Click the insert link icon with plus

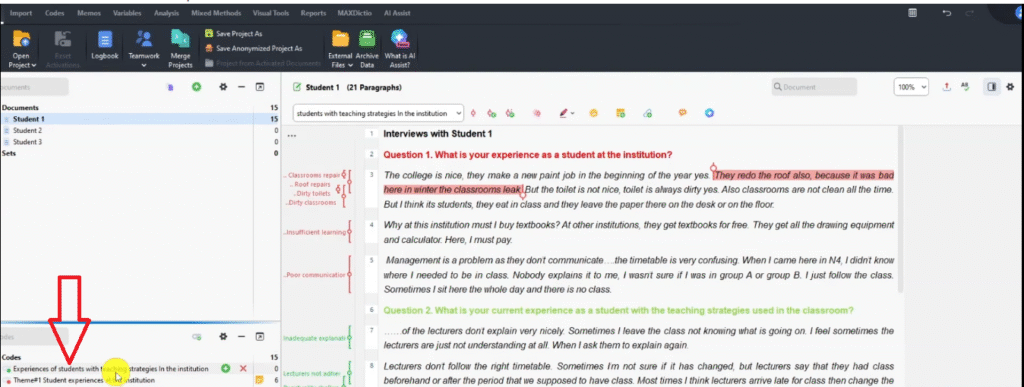point(647,113)
